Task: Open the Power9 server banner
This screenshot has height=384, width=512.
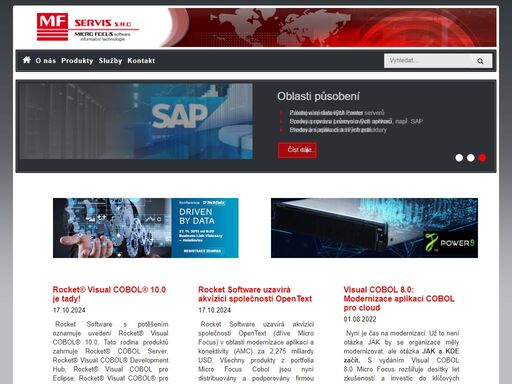Action: 374,228
